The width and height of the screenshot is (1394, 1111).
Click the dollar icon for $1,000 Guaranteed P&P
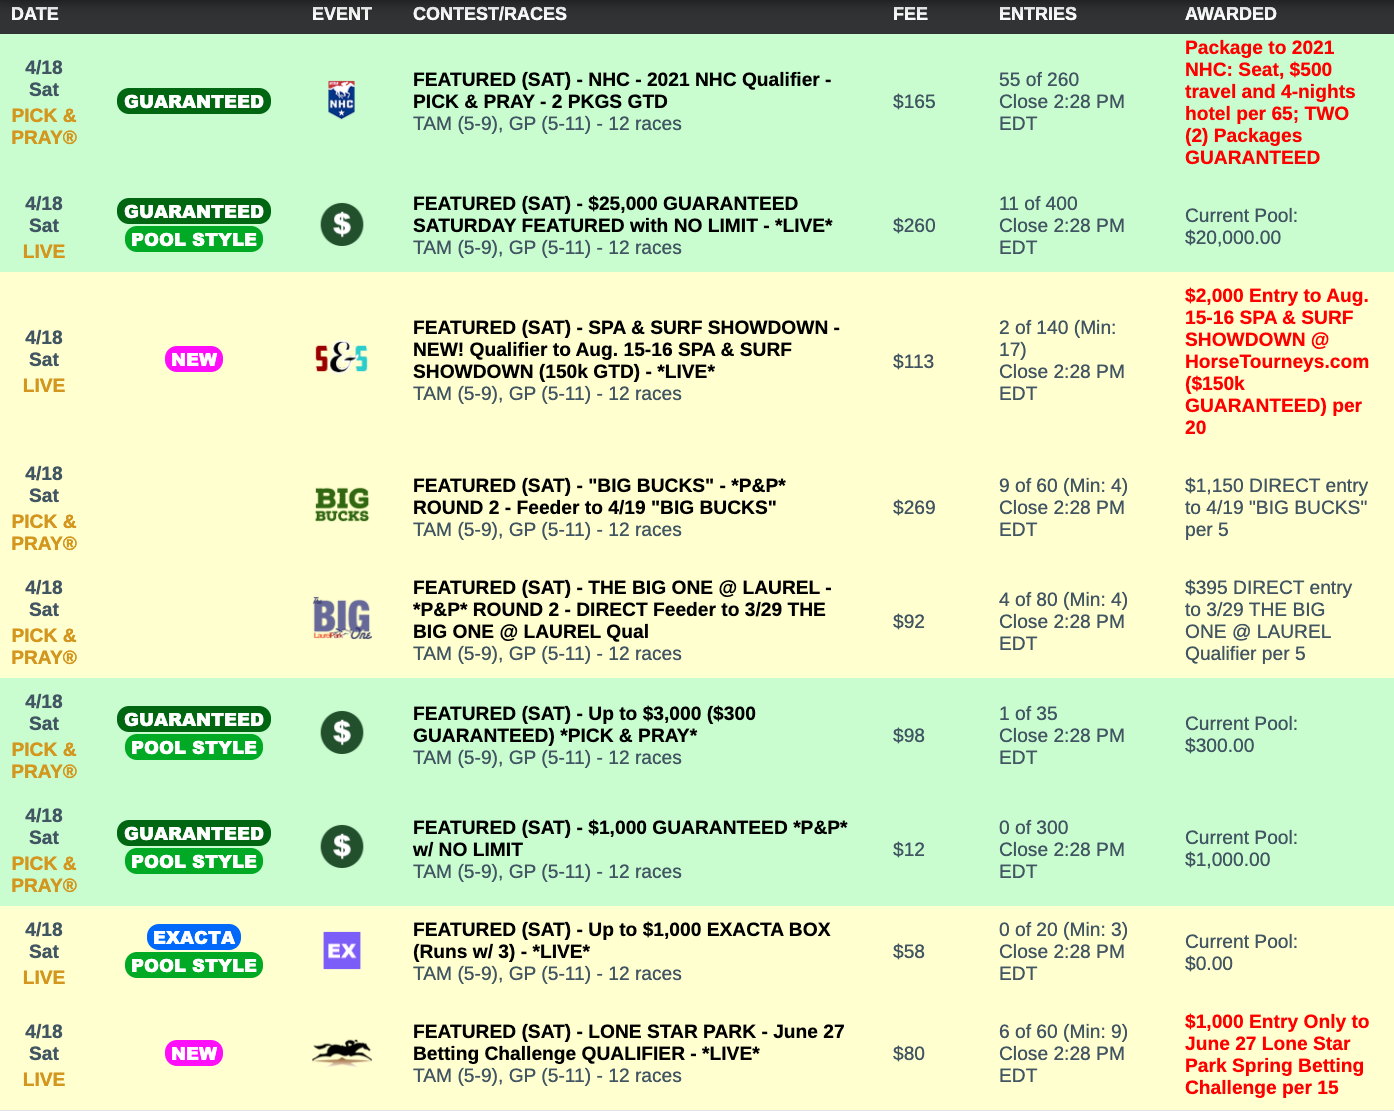(341, 847)
